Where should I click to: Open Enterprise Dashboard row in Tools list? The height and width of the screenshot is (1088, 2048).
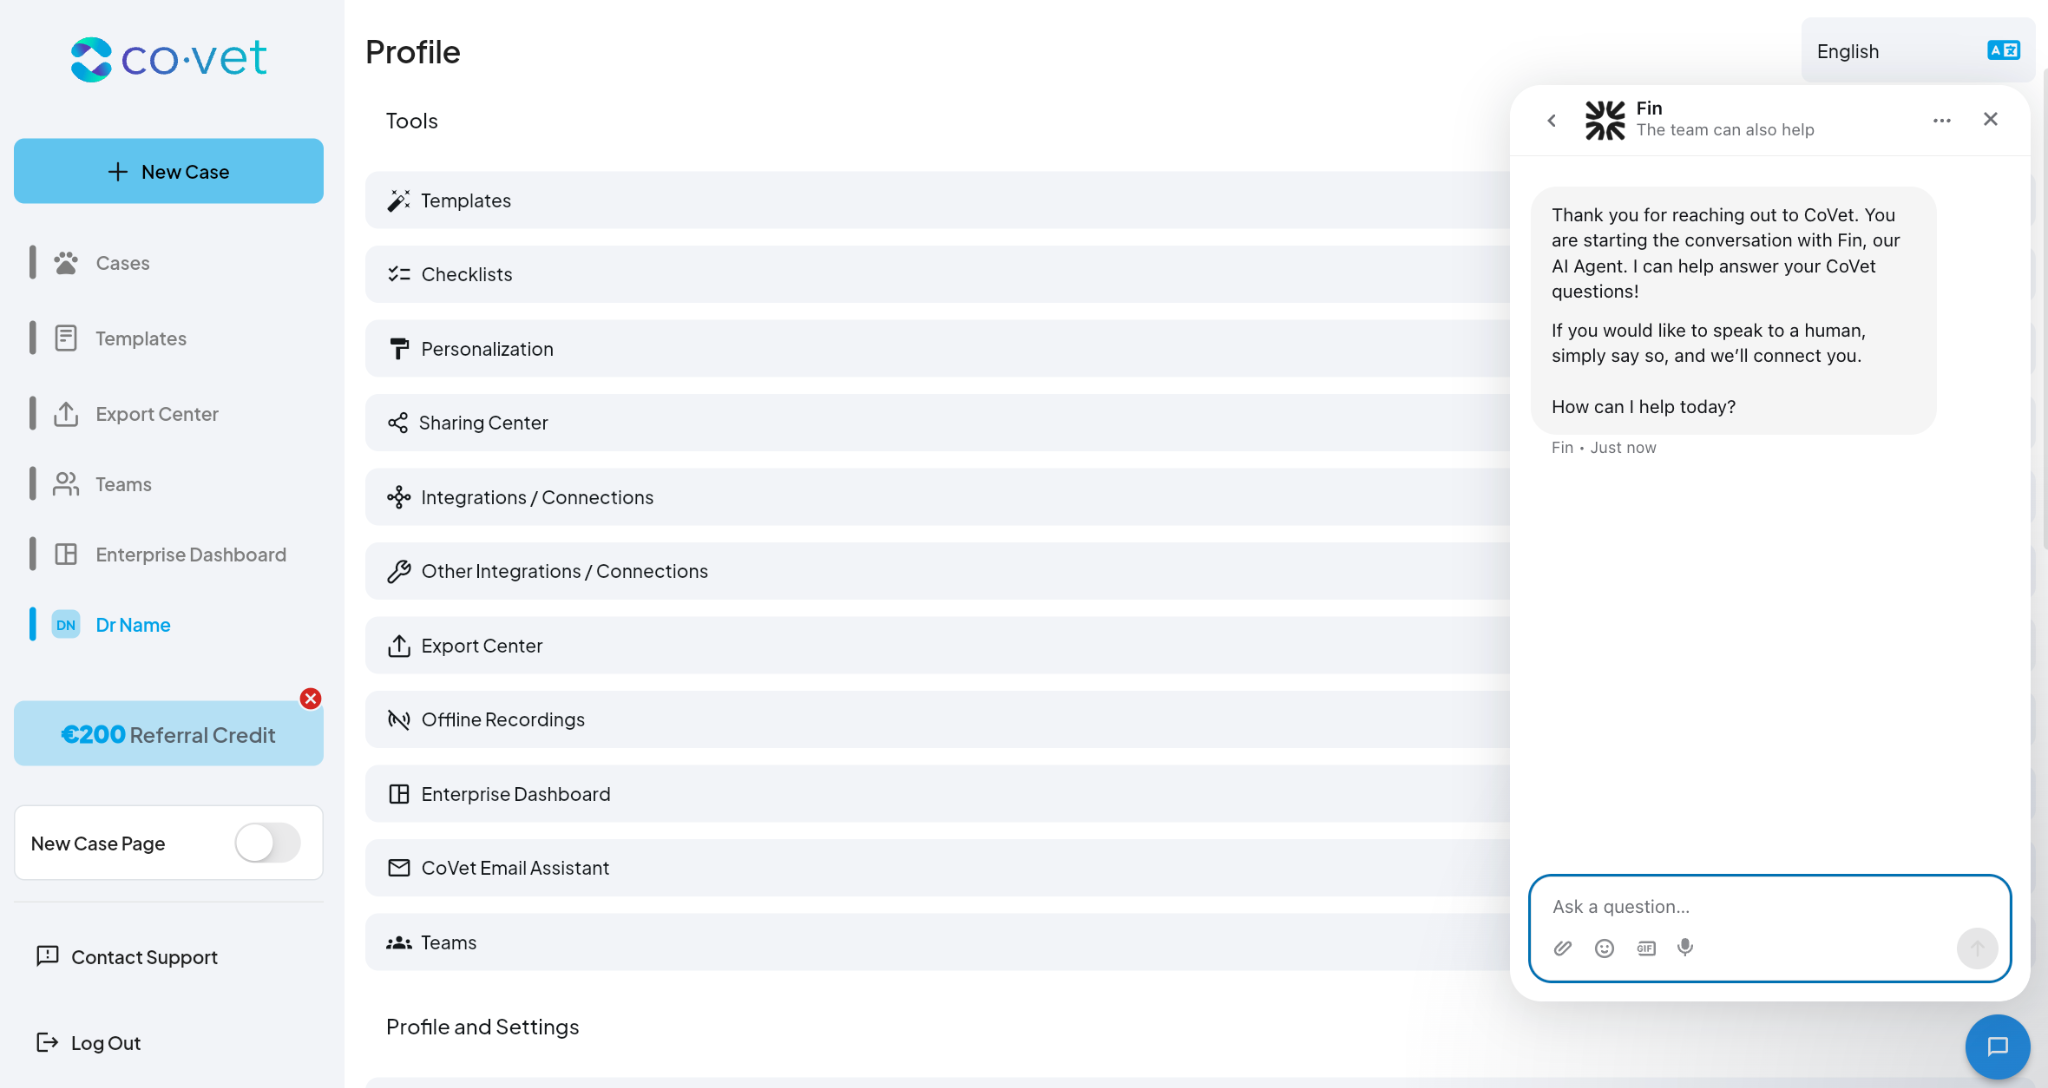[x=938, y=794]
